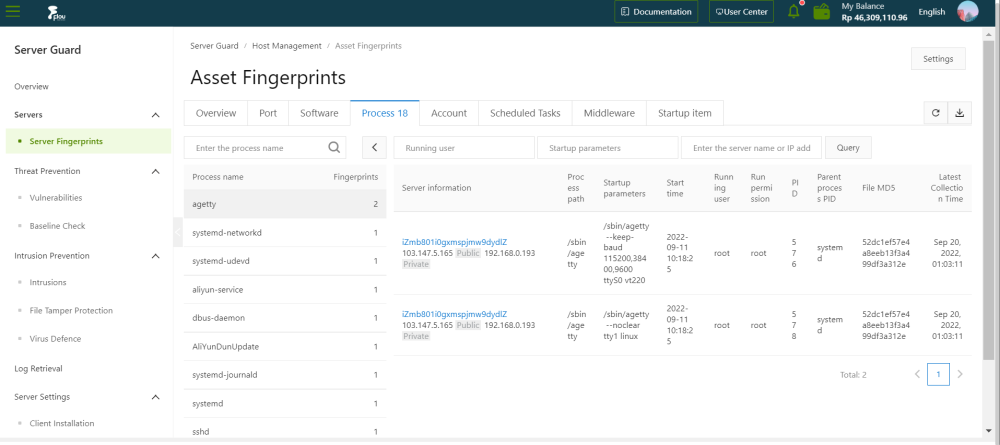
Task: Collapse the process list panel arrow
Action: [373, 148]
